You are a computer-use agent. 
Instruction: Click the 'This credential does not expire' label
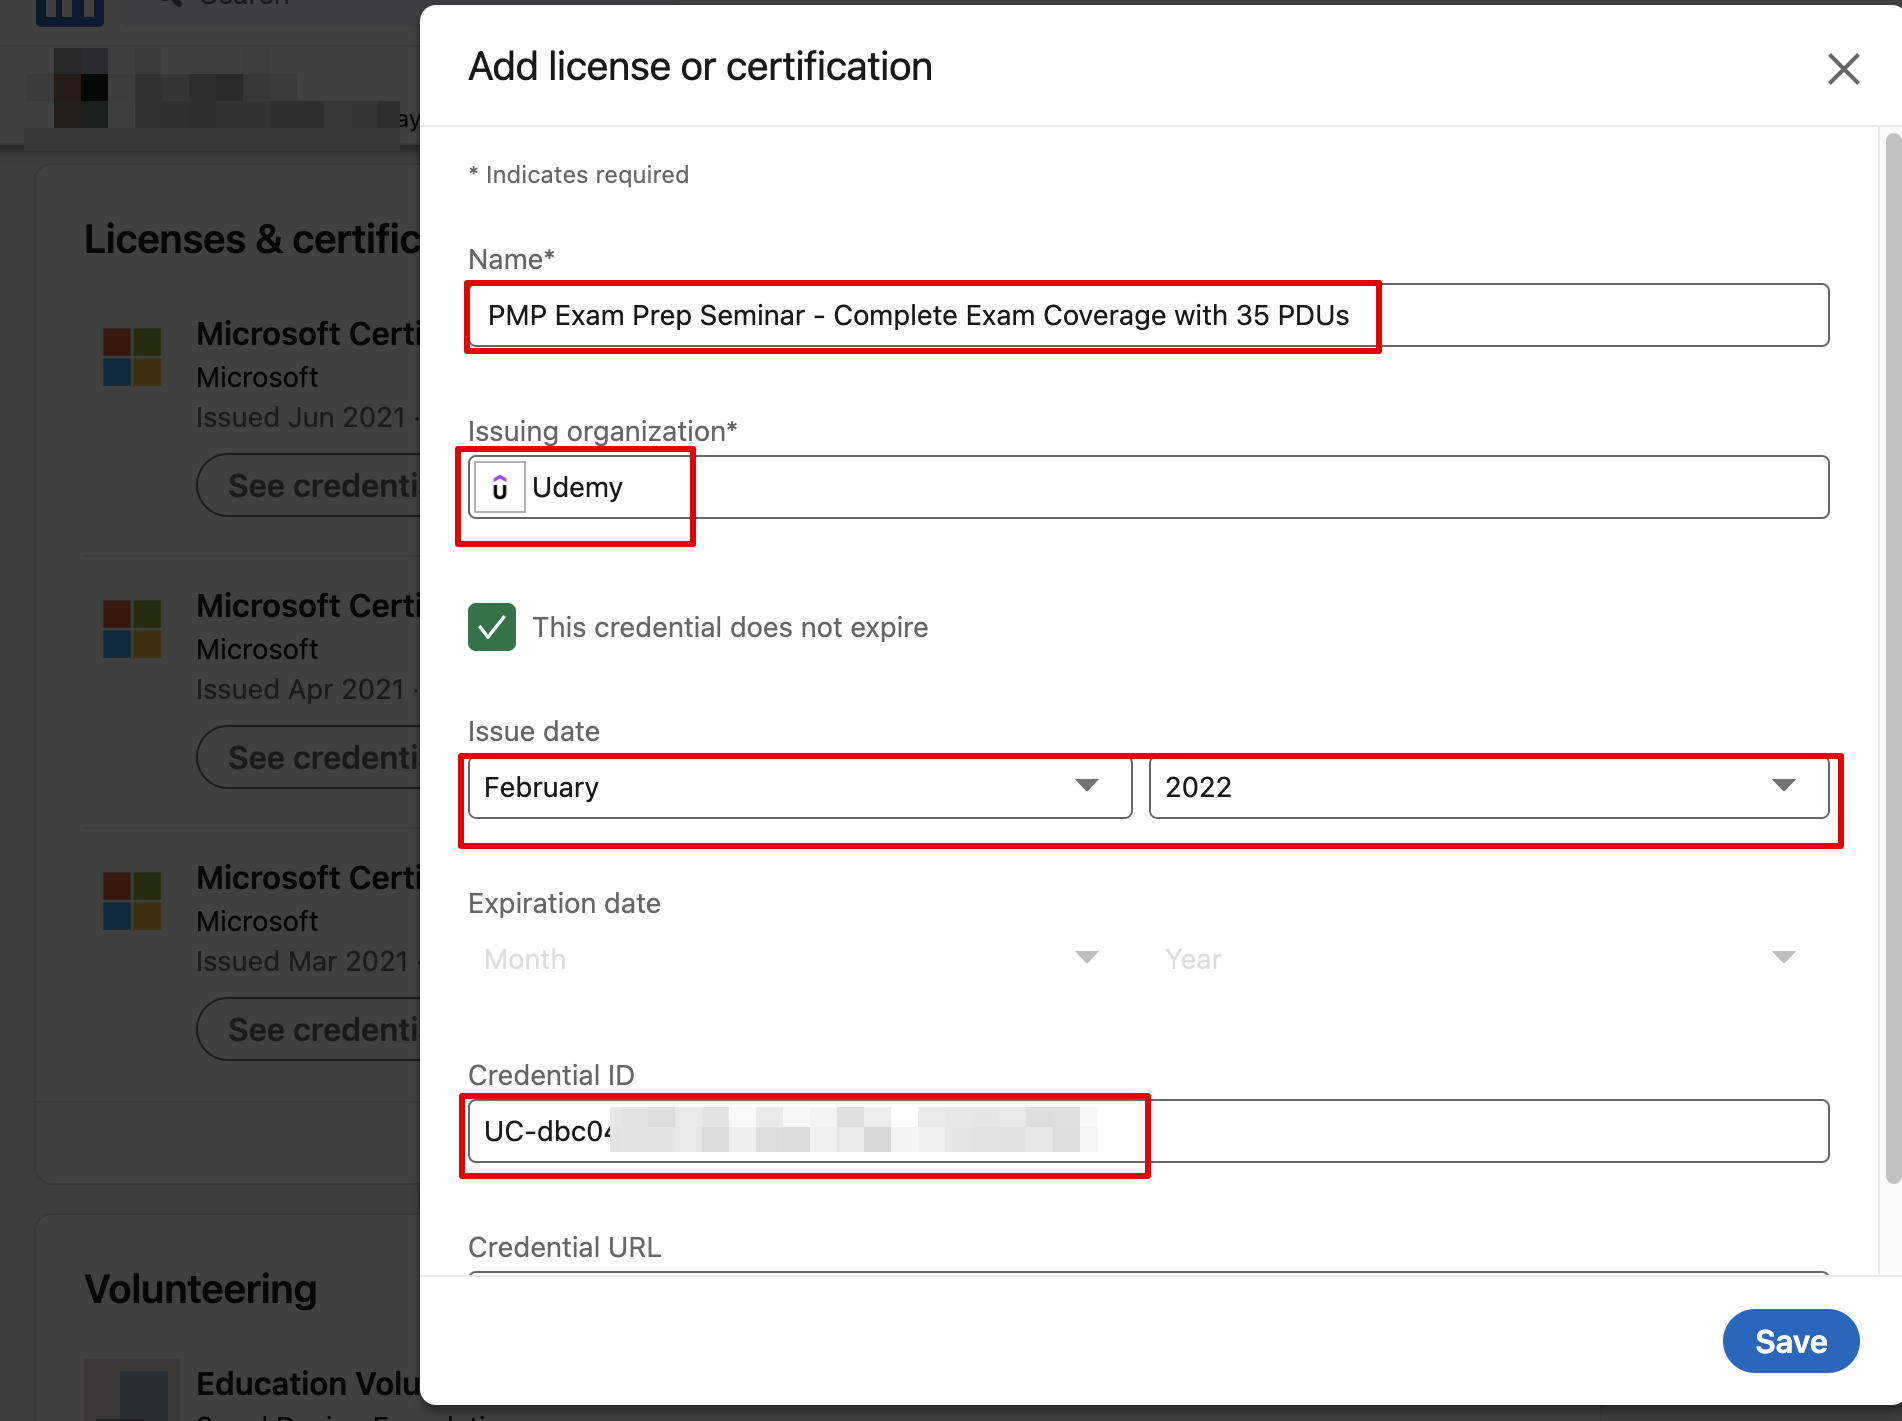tap(730, 627)
